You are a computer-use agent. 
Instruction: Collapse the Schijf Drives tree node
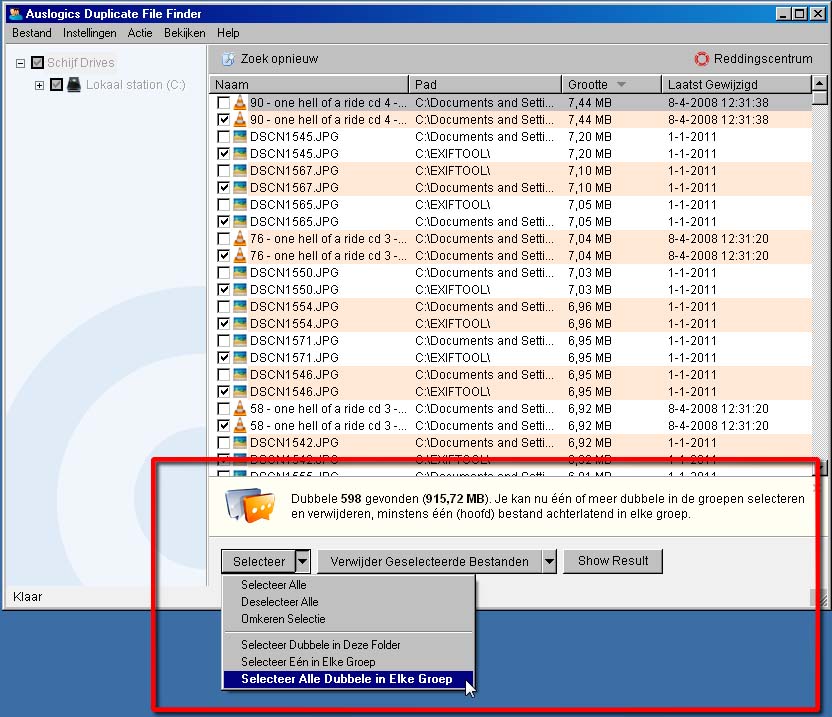[20, 63]
